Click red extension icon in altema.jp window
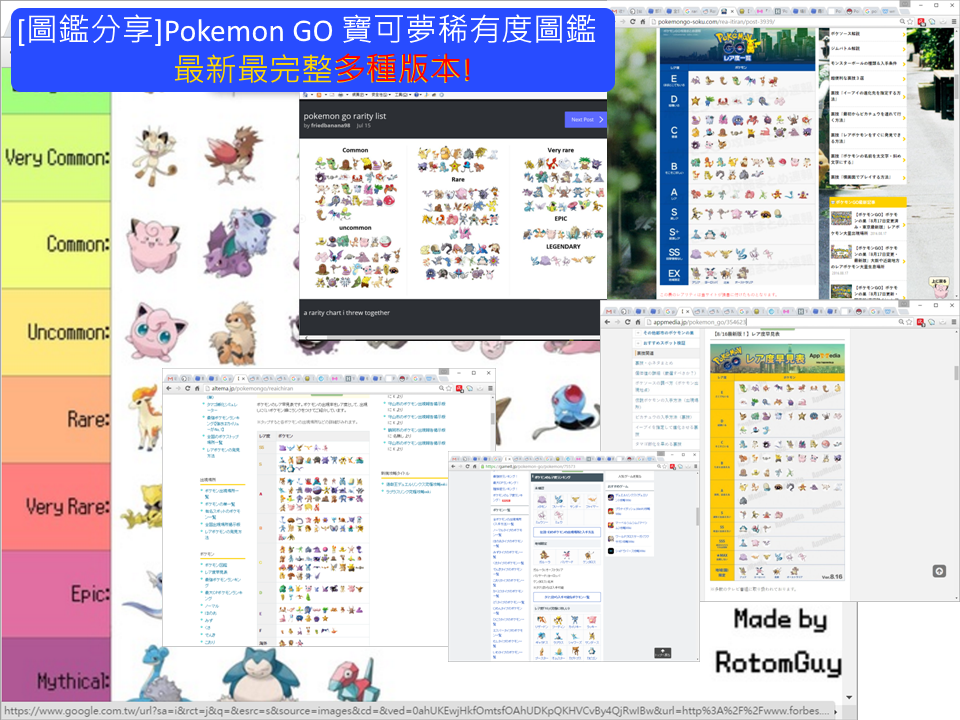This screenshot has width=960, height=720. 459,388
